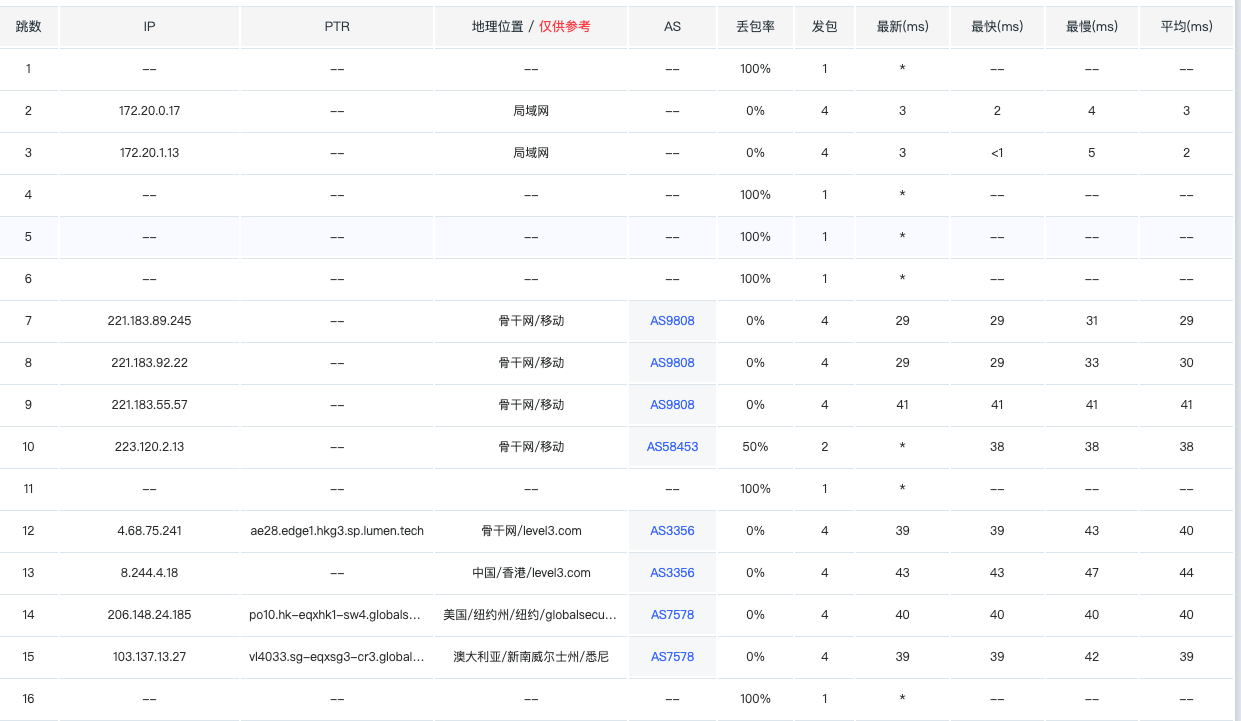
Task: Click hop number 16 in the 跳数 column
Action: (x=28, y=699)
